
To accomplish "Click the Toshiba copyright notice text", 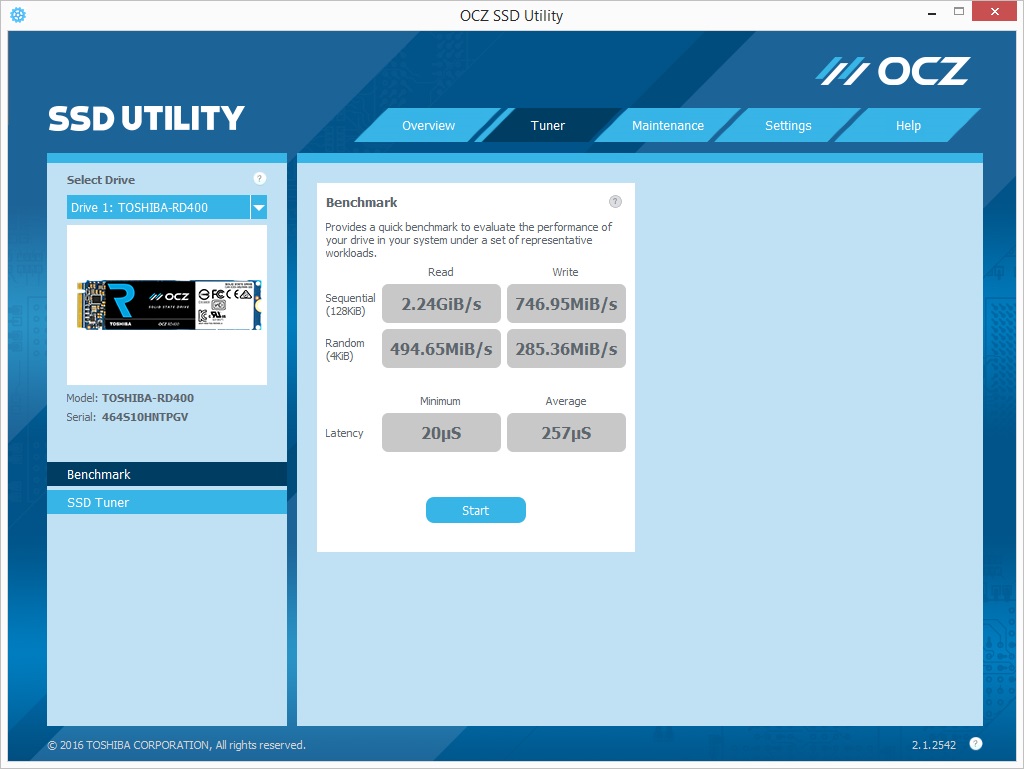I will click(176, 745).
